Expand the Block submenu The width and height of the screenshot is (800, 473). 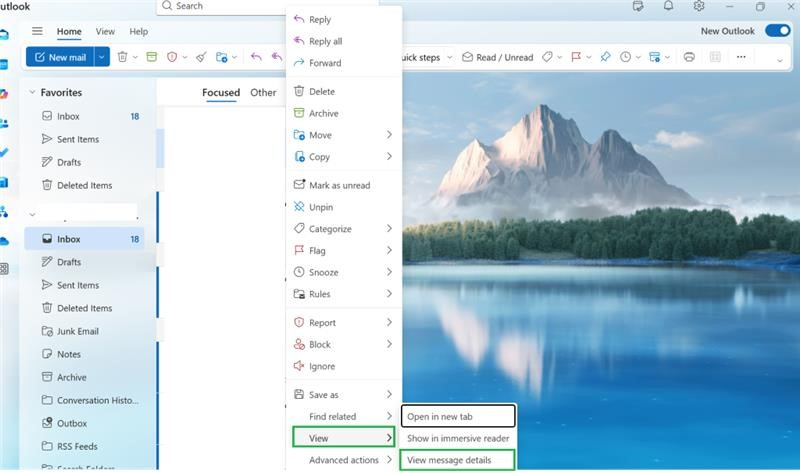tap(343, 344)
